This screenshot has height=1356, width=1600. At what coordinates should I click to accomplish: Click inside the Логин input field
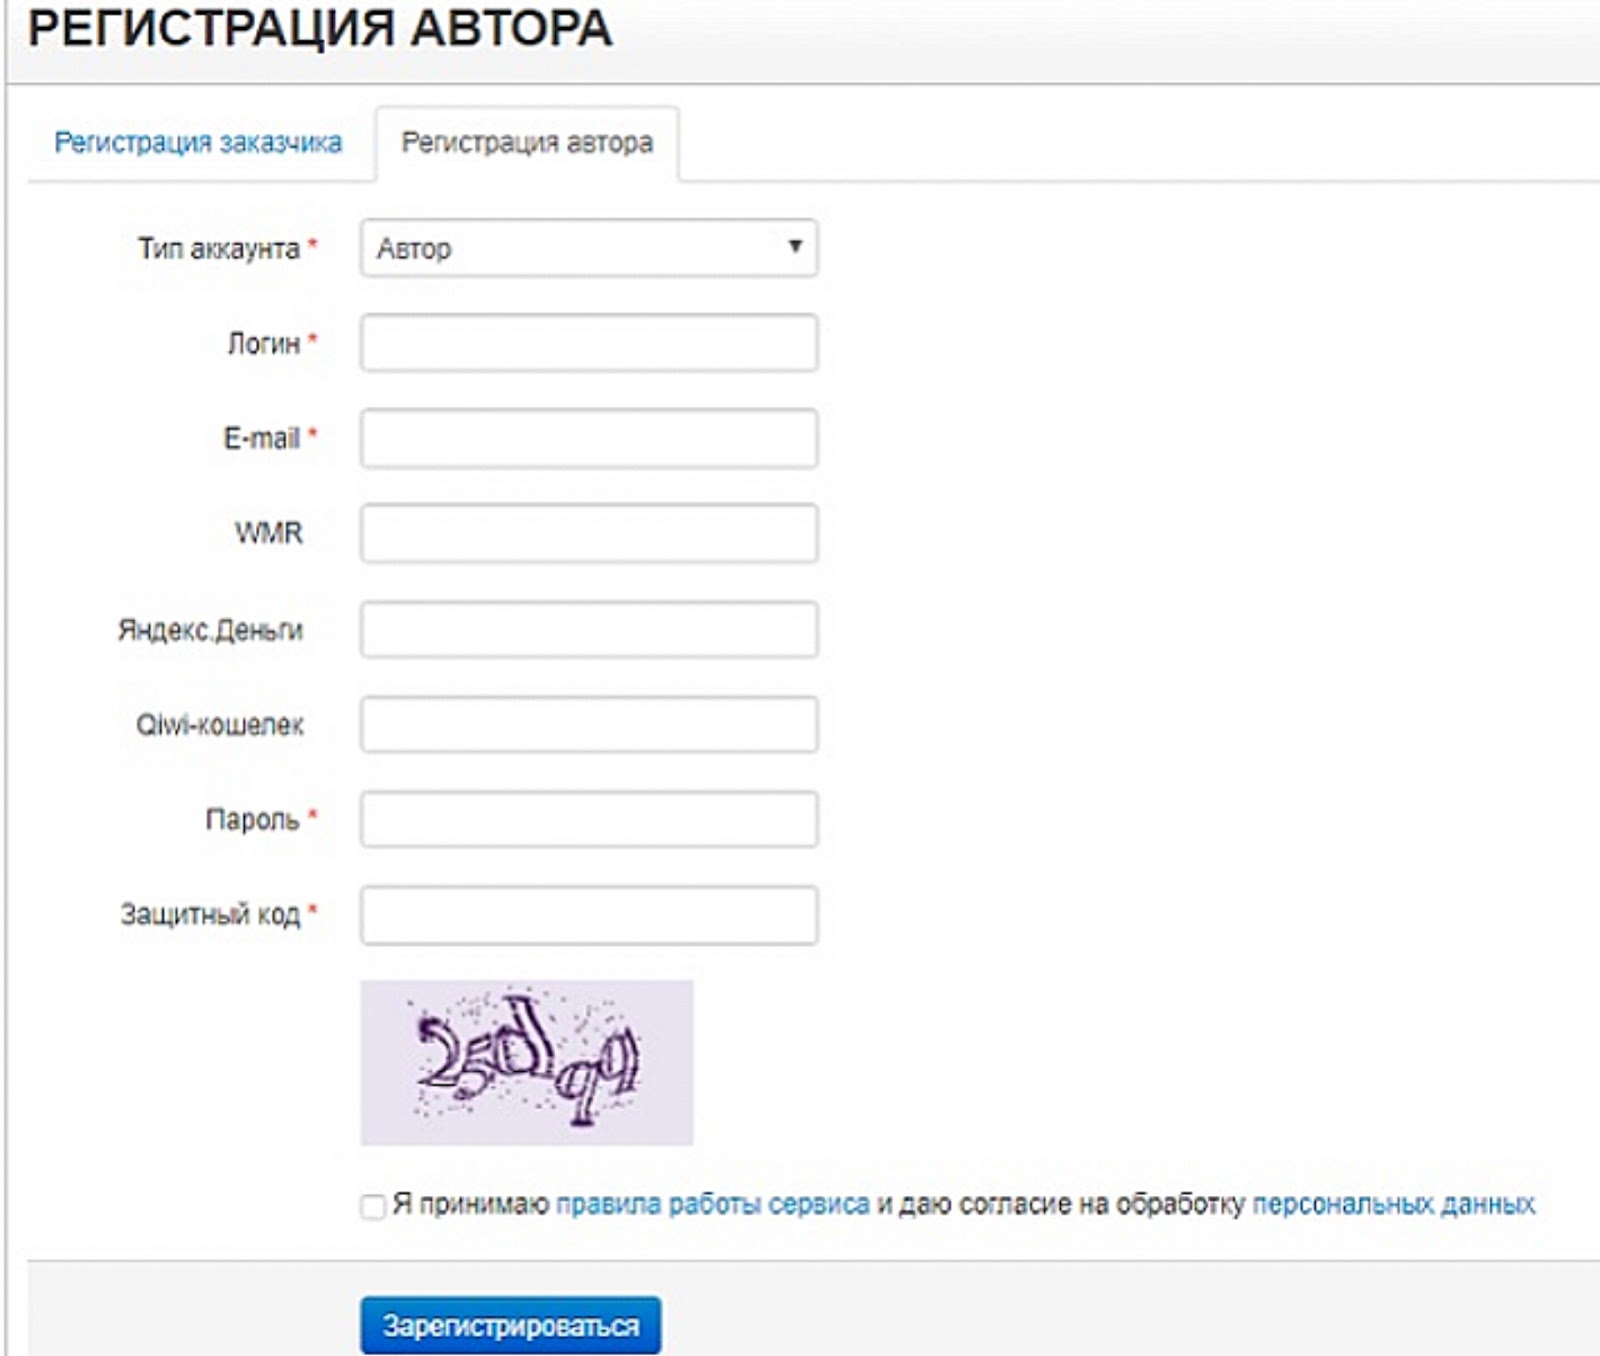click(x=588, y=343)
